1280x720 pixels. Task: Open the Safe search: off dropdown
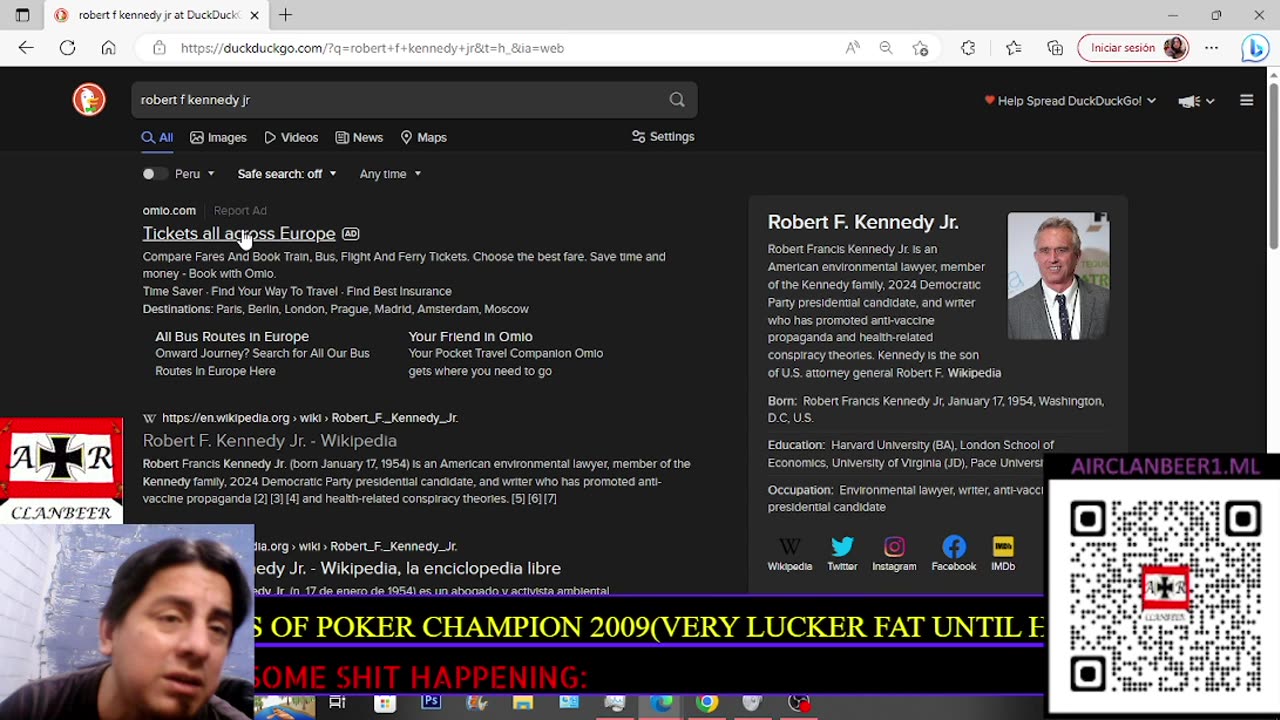(287, 174)
